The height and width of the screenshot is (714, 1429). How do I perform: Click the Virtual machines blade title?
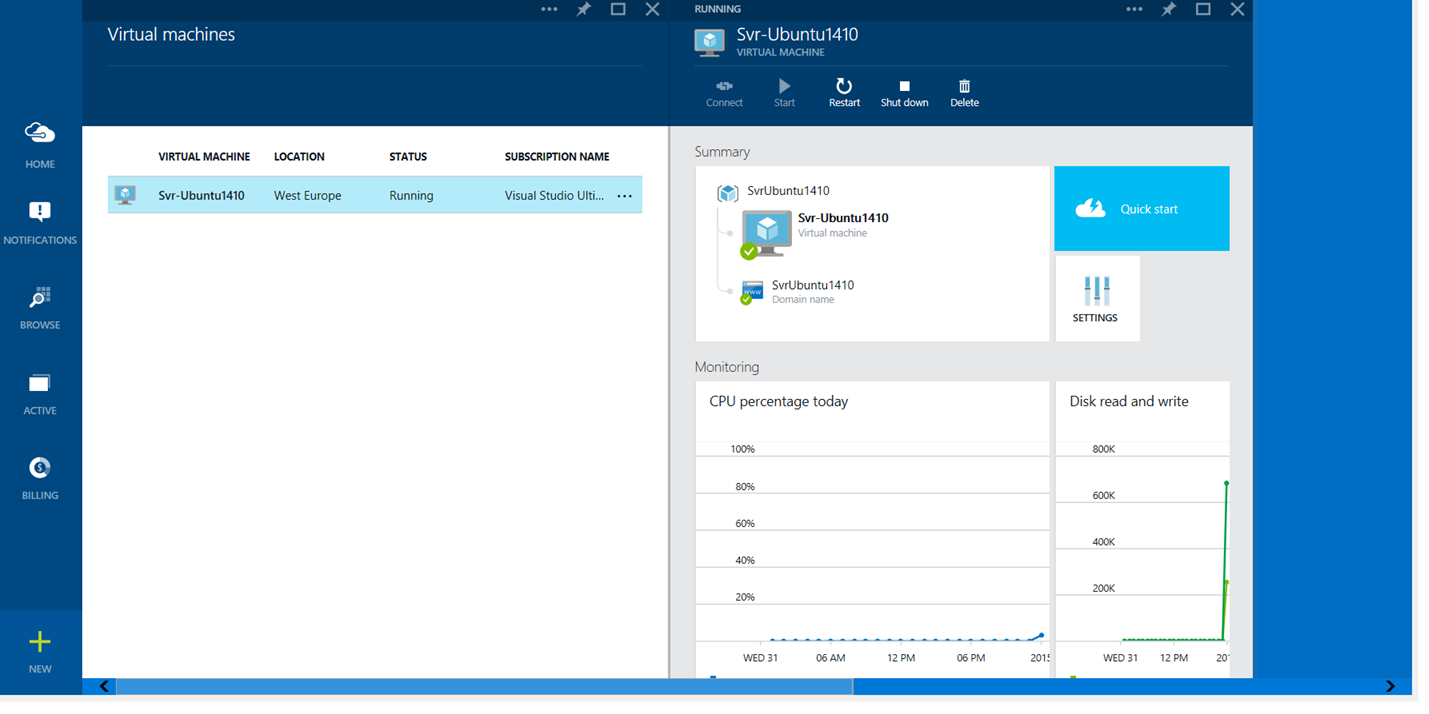[x=171, y=34]
